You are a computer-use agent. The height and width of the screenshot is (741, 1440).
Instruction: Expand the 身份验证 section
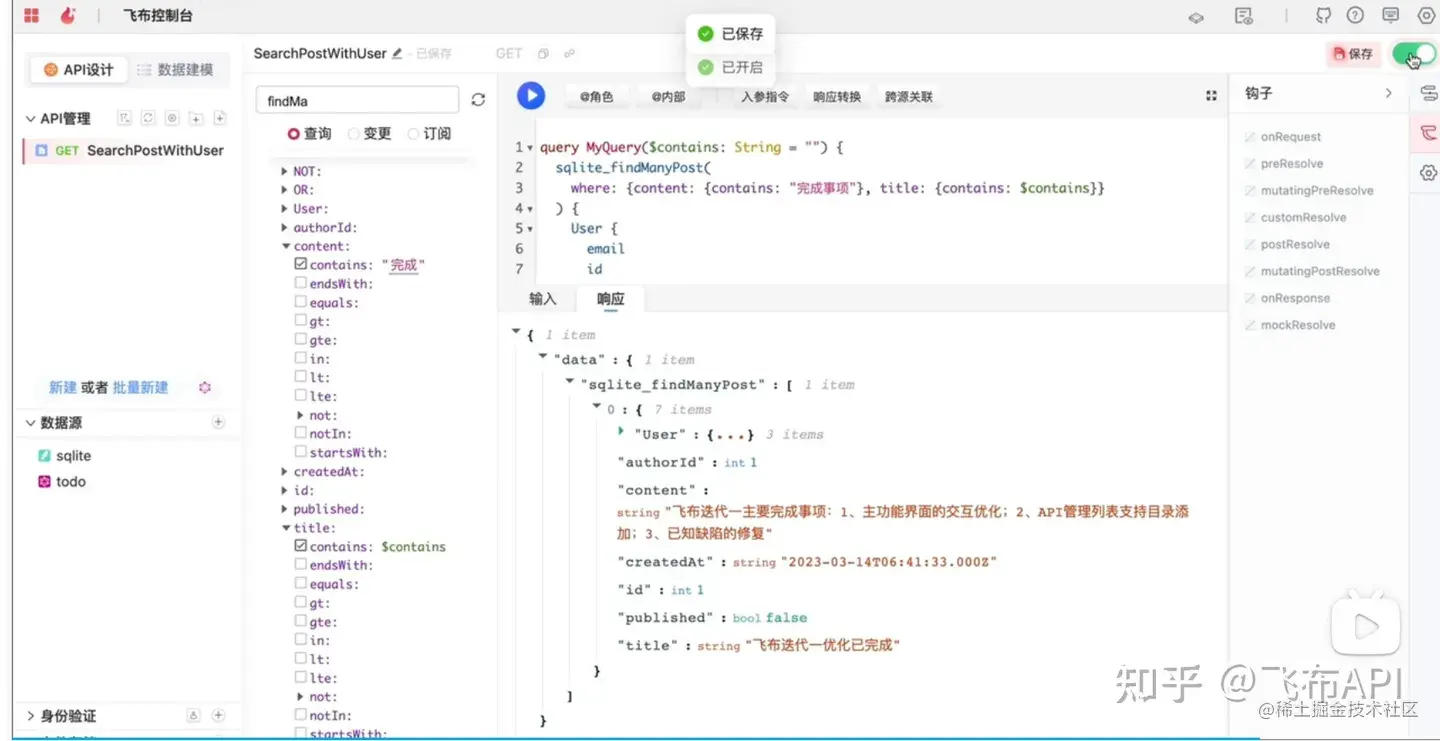click(31, 716)
